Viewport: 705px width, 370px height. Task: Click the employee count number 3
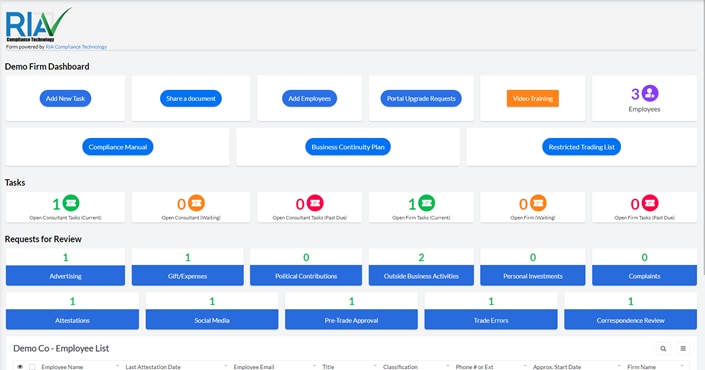pos(635,94)
